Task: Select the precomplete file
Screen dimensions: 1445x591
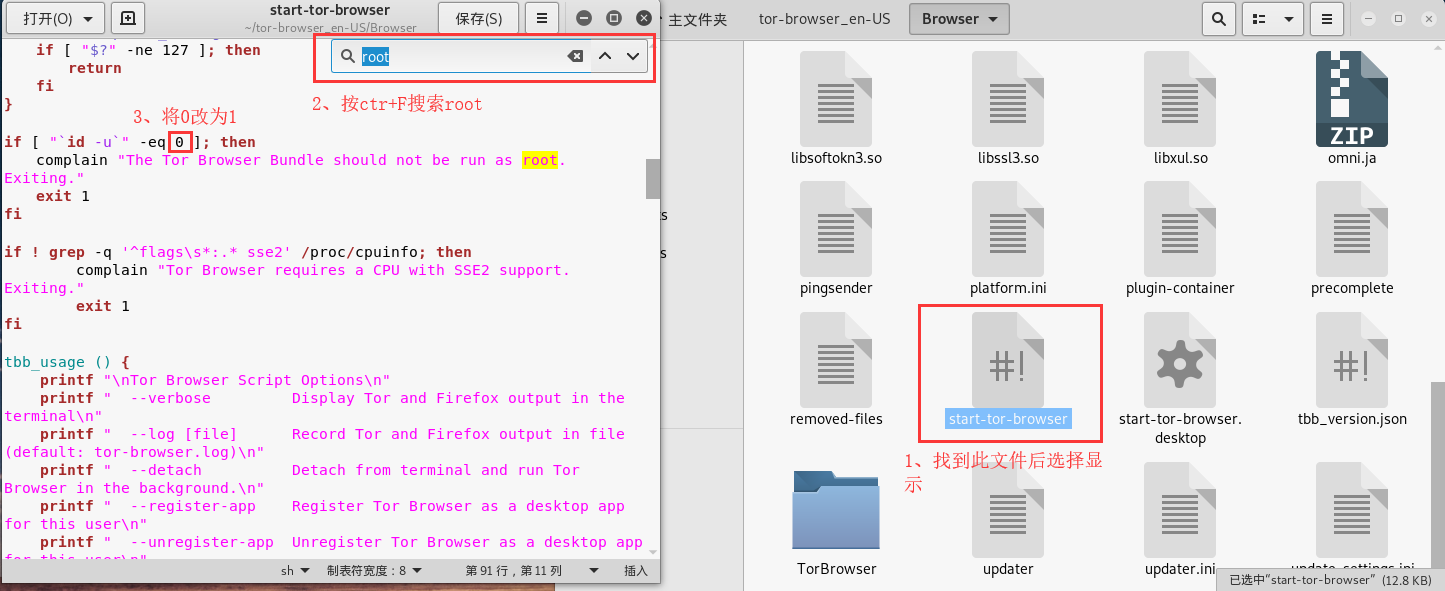Action: pos(1352,229)
